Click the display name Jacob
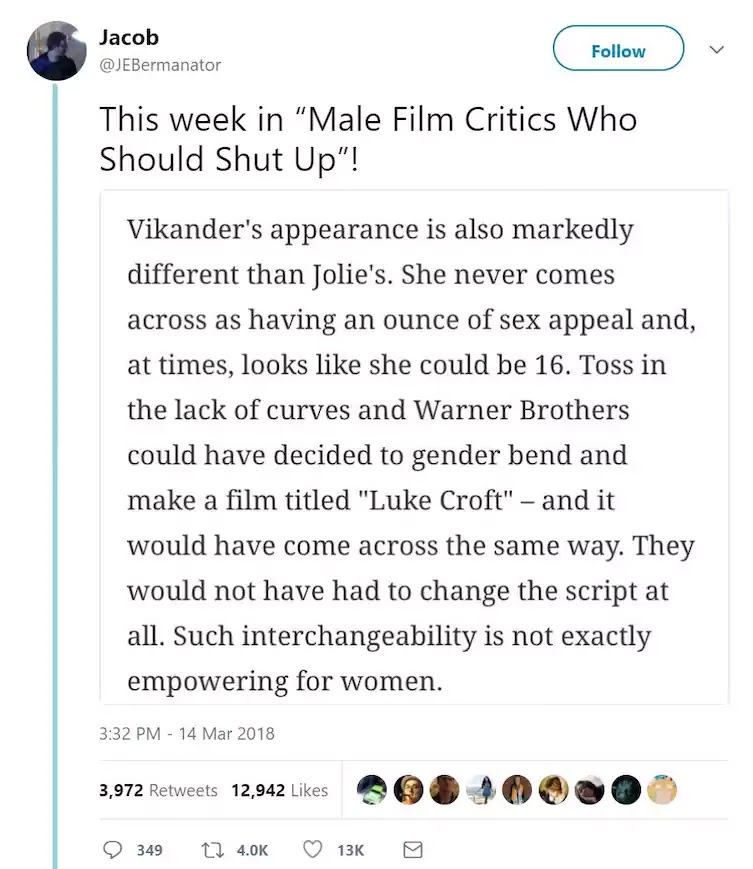Image resolution: width=753 pixels, height=869 pixels. coord(129,38)
